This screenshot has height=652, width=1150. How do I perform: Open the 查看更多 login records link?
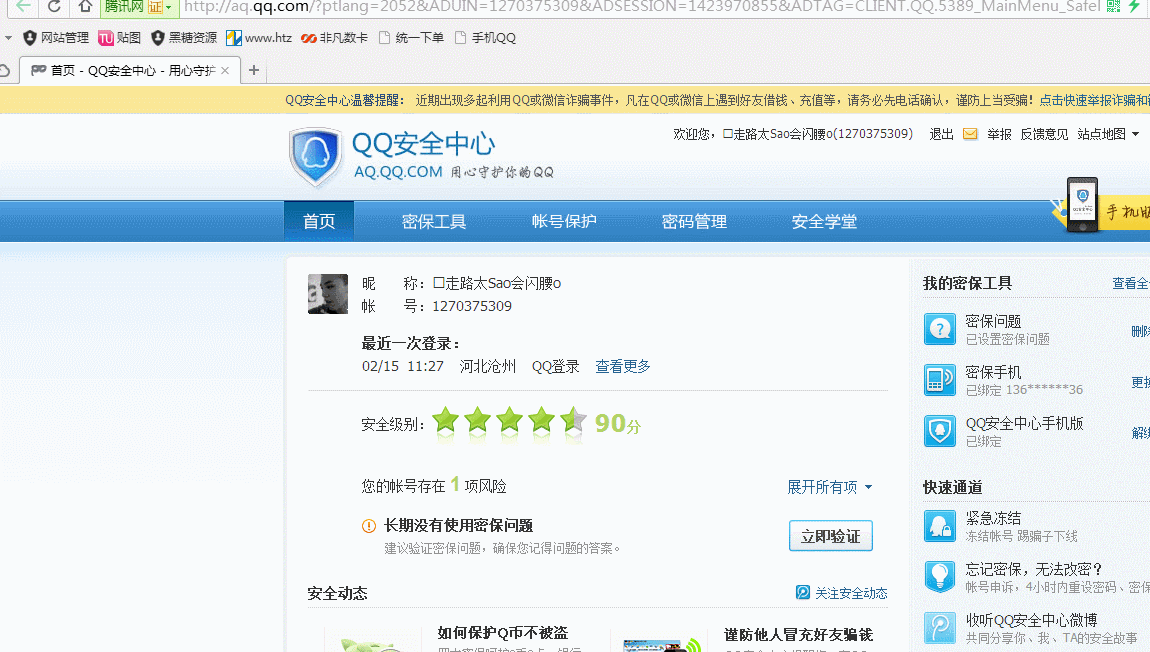(x=623, y=367)
